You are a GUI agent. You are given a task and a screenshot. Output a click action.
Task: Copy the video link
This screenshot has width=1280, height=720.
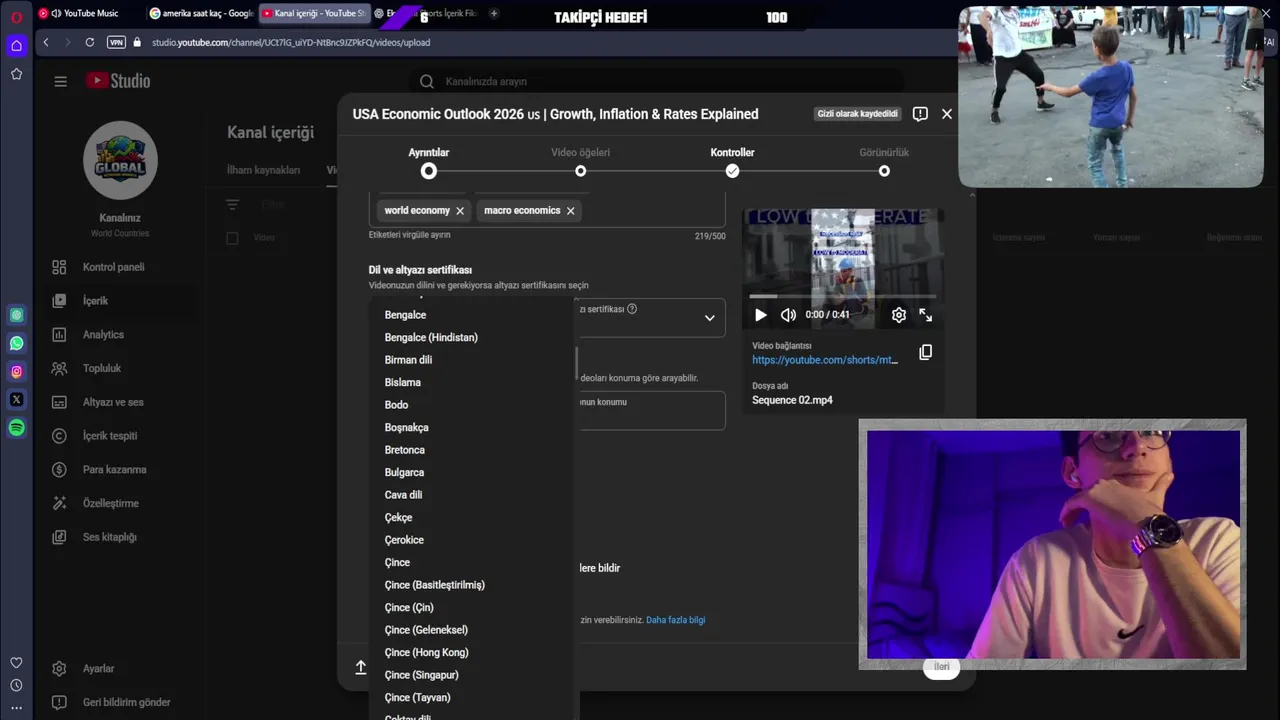(x=926, y=352)
